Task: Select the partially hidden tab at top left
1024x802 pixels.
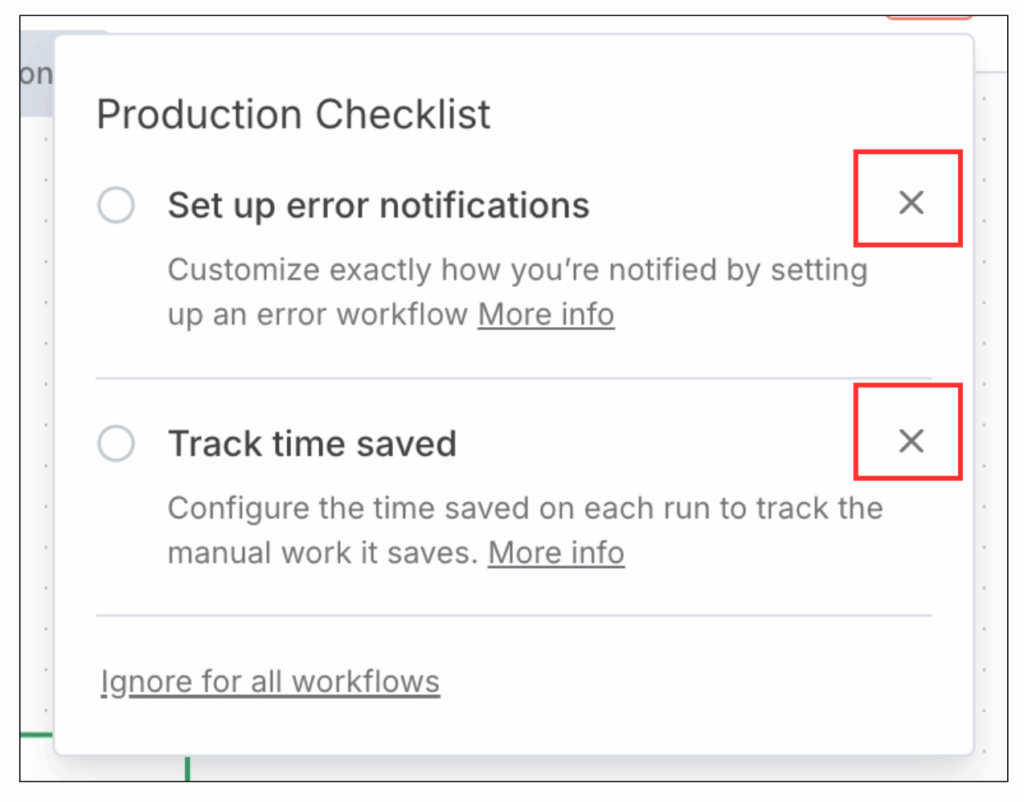Action: point(37,75)
